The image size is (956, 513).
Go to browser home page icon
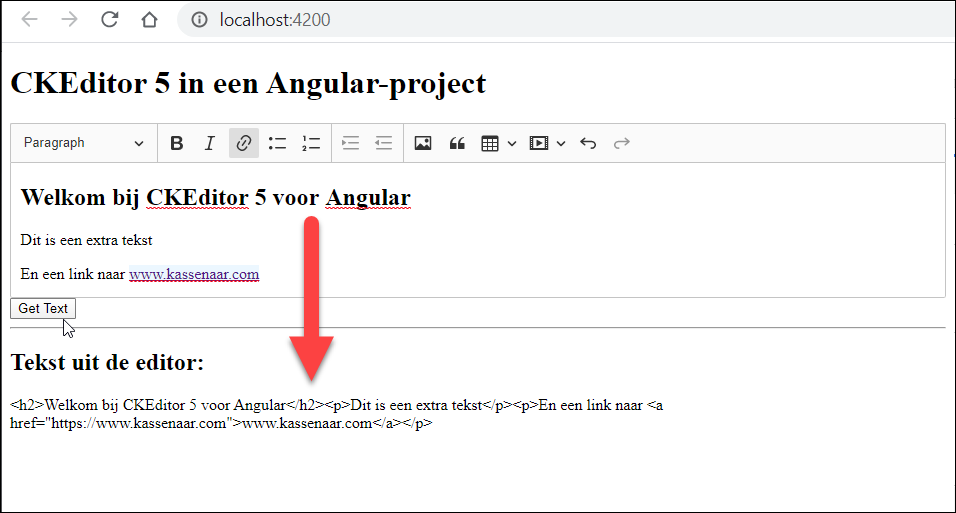pos(149,20)
